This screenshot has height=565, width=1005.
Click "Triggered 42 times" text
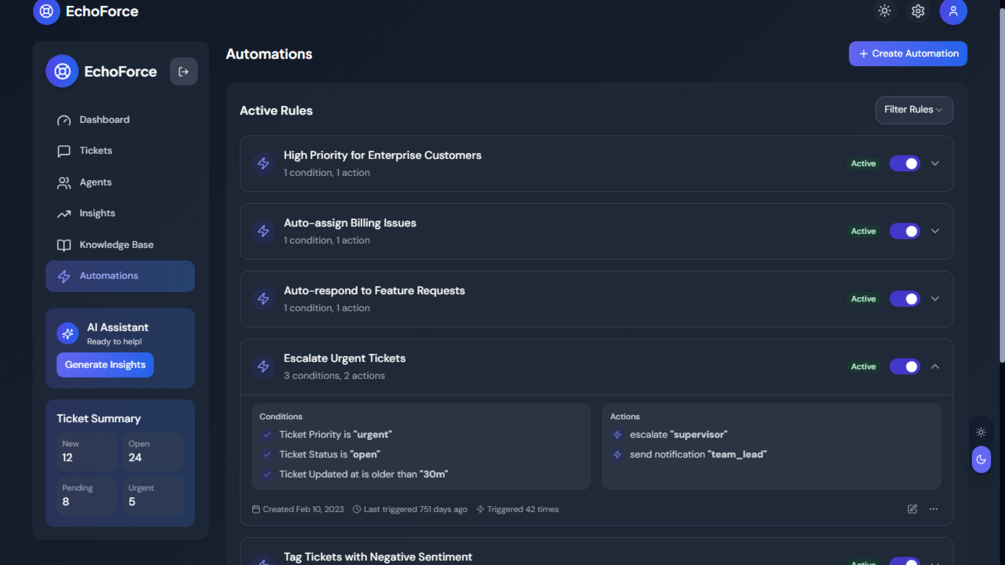(x=522, y=509)
